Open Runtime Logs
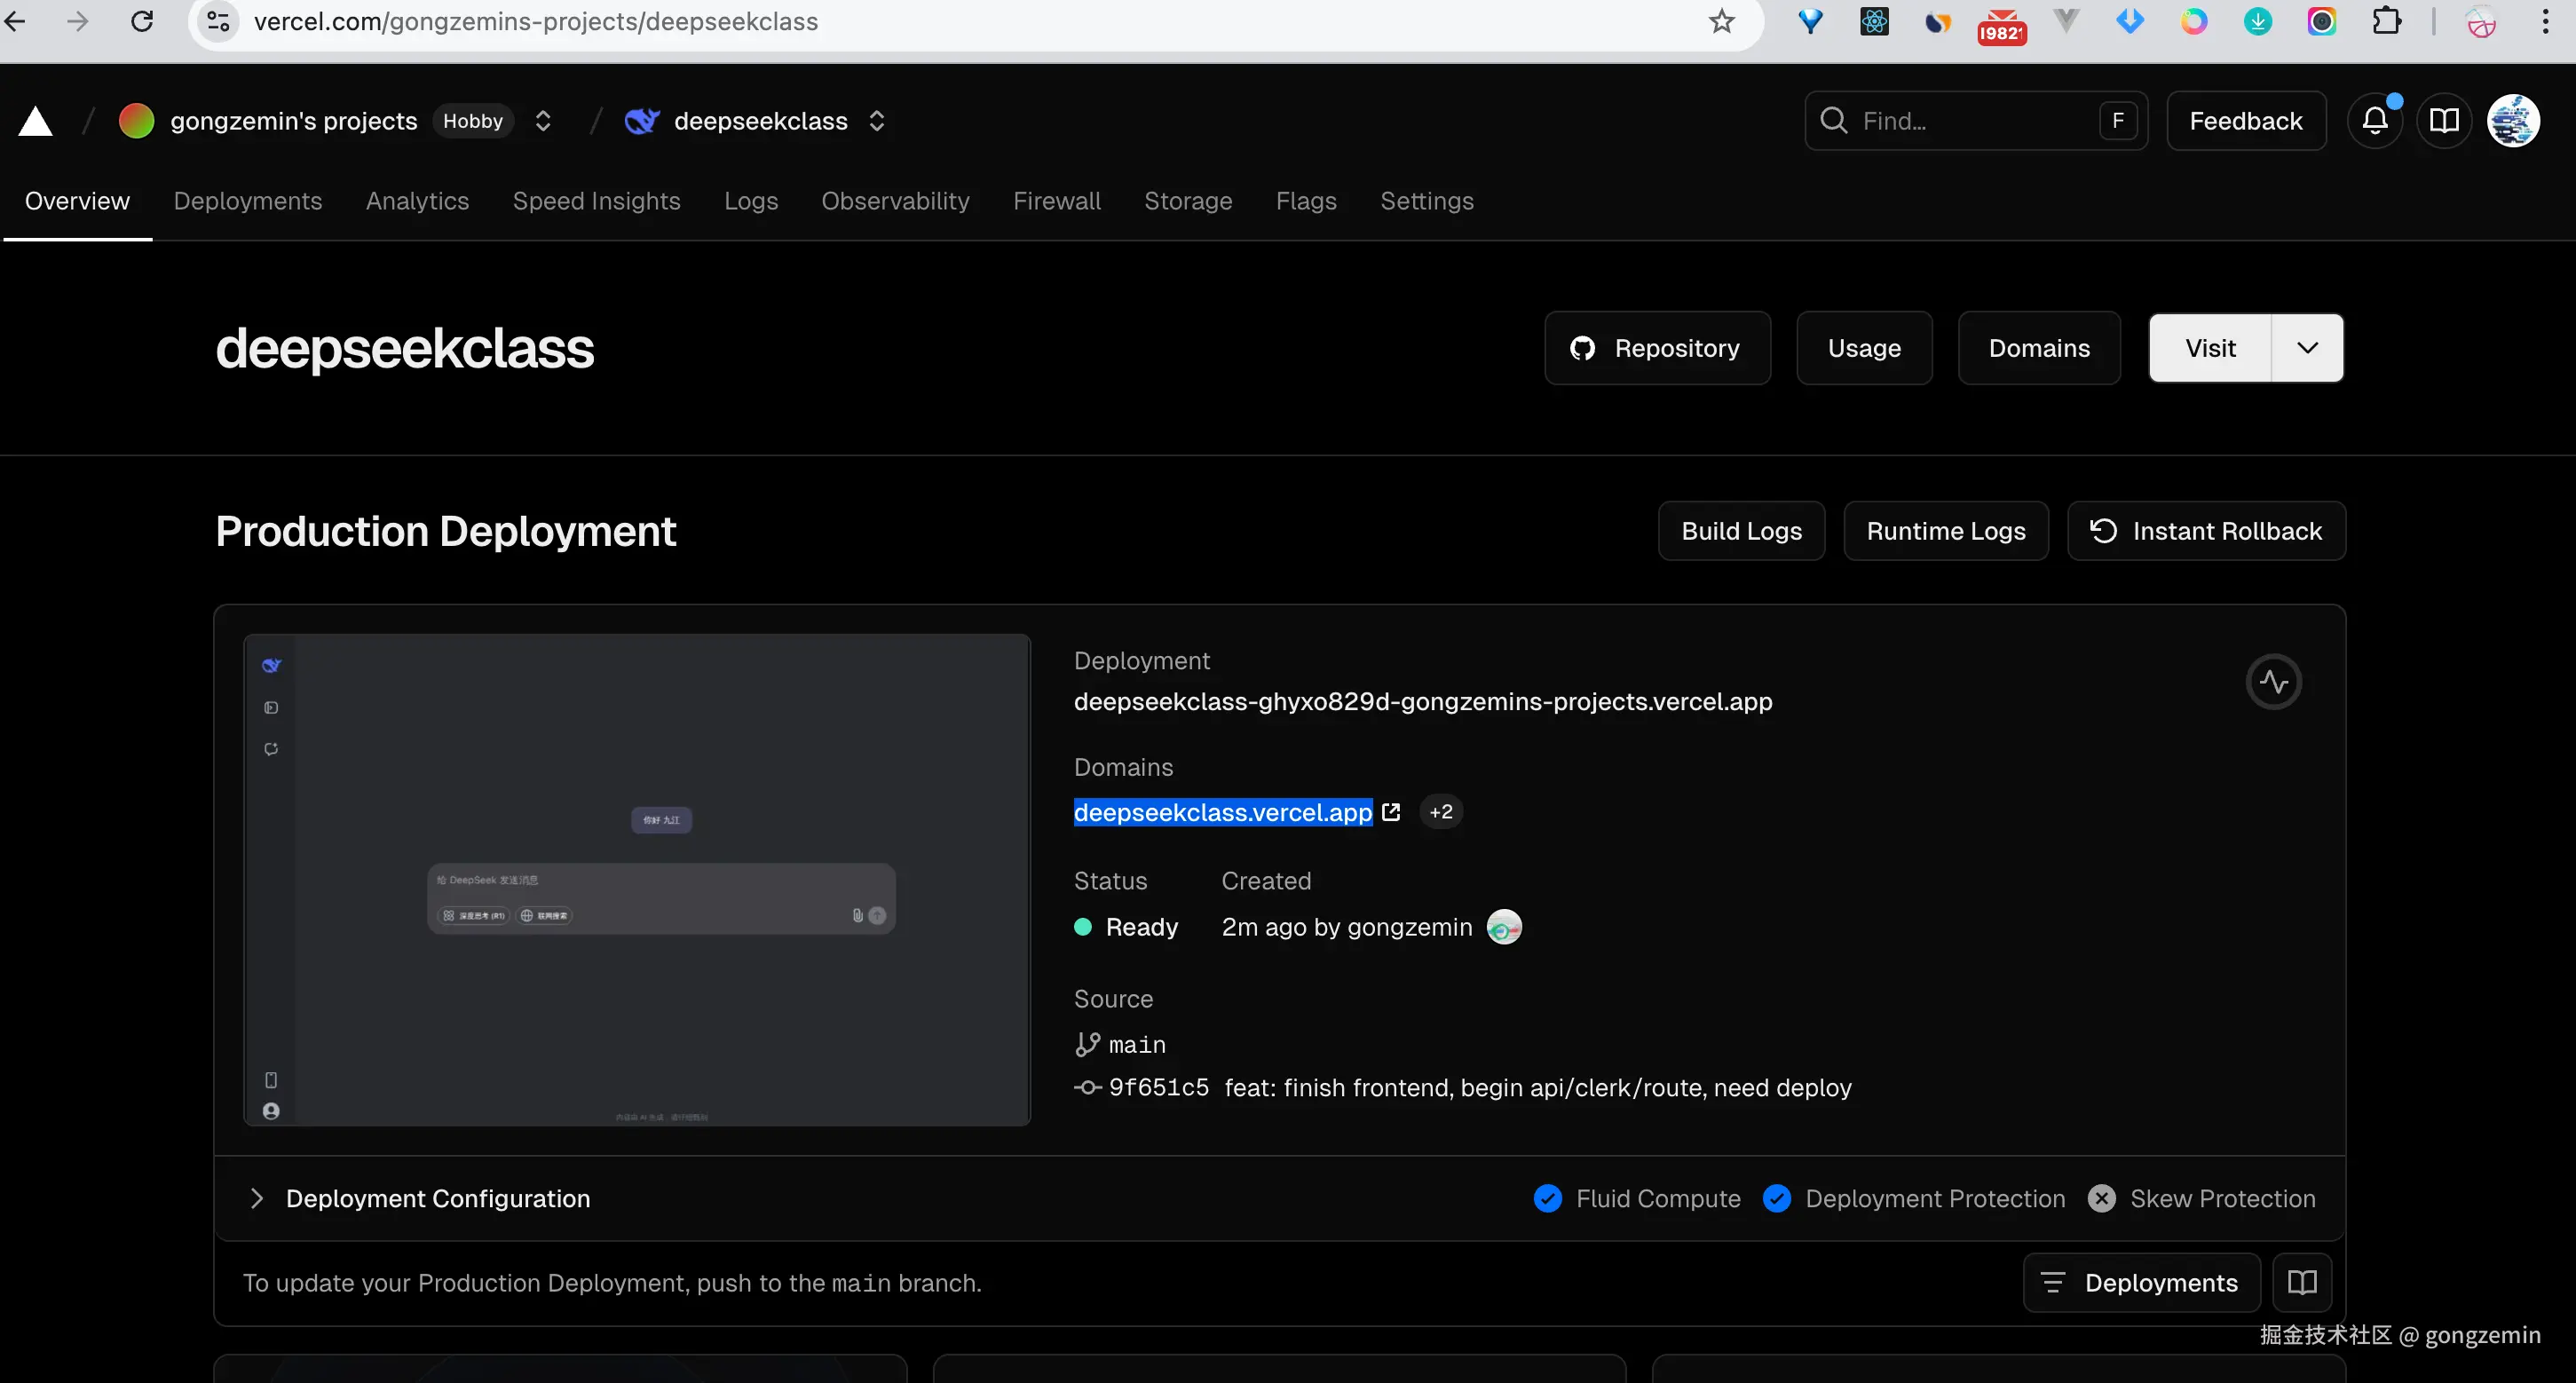Screen dimensions: 2576x1383 click(x=1945, y=531)
